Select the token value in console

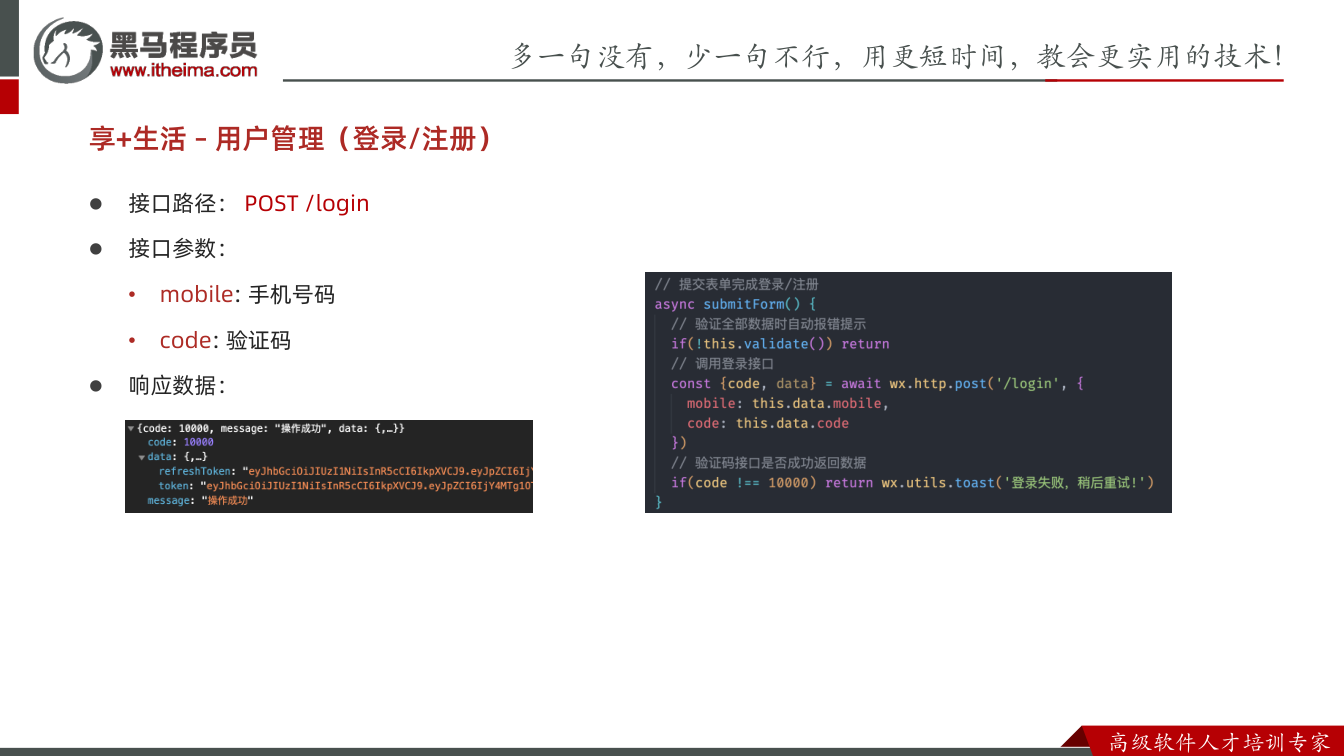click(366, 486)
